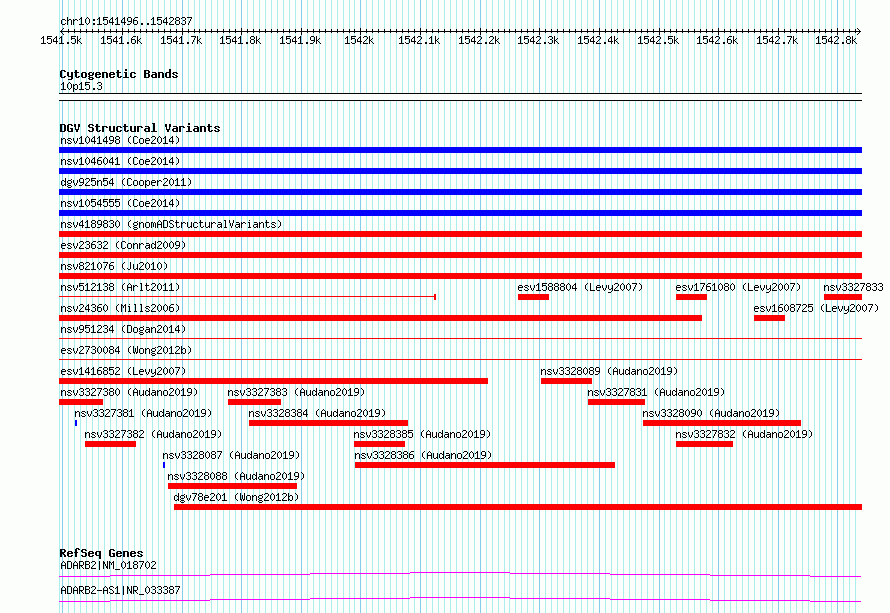The height and width of the screenshot is (613, 890).
Task: Select nsv3328385 (Audano2019) variant
Action: pyautogui.click(x=422, y=434)
